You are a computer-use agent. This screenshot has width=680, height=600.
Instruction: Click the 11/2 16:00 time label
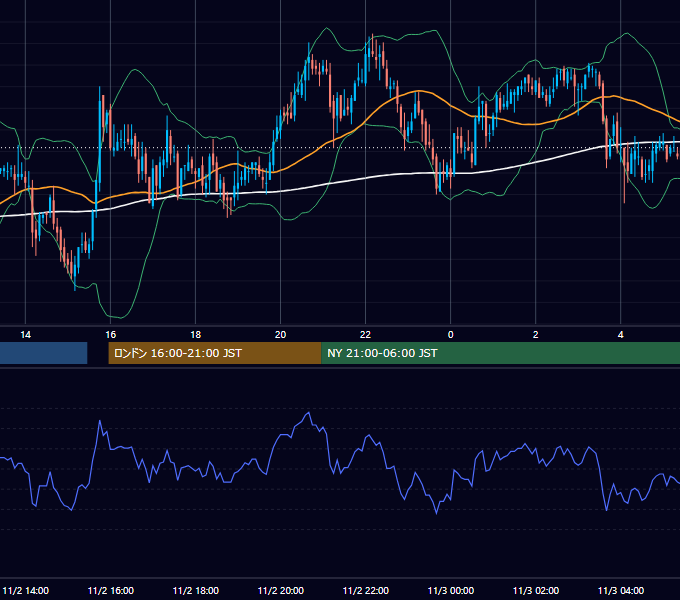click(x=111, y=590)
